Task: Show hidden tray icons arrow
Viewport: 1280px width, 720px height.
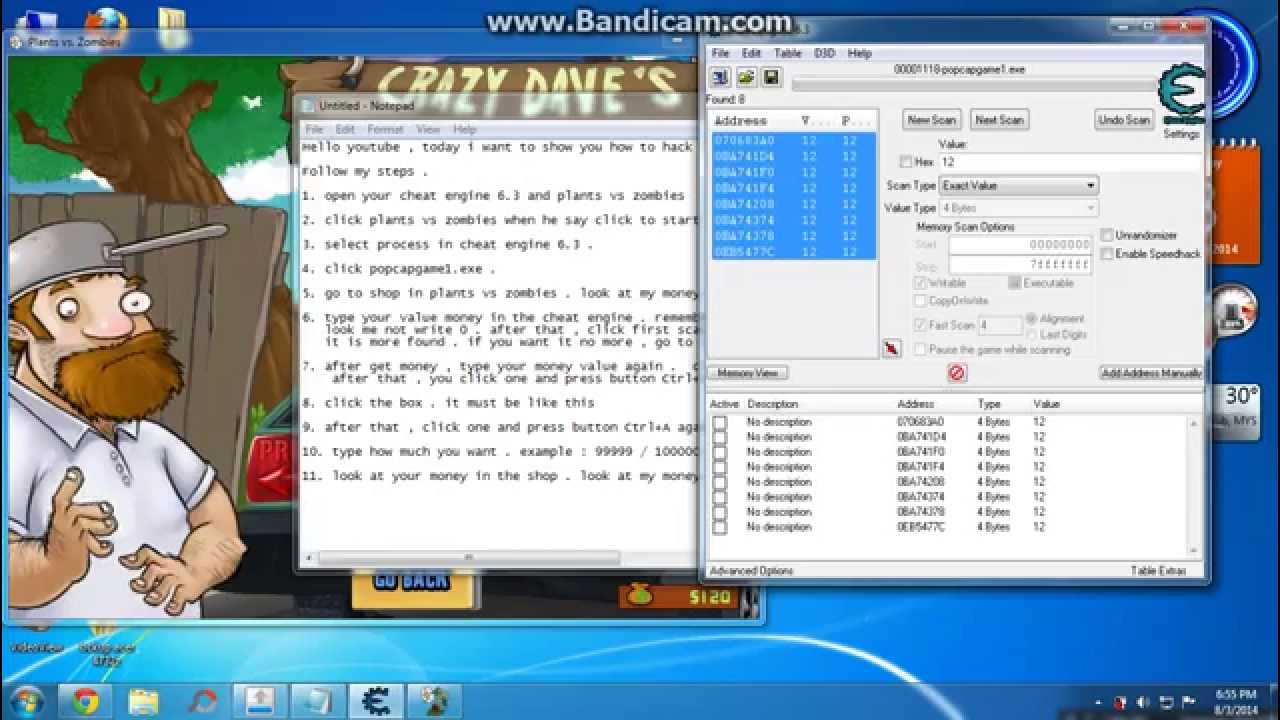Action: pyautogui.click(x=1099, y=702)
